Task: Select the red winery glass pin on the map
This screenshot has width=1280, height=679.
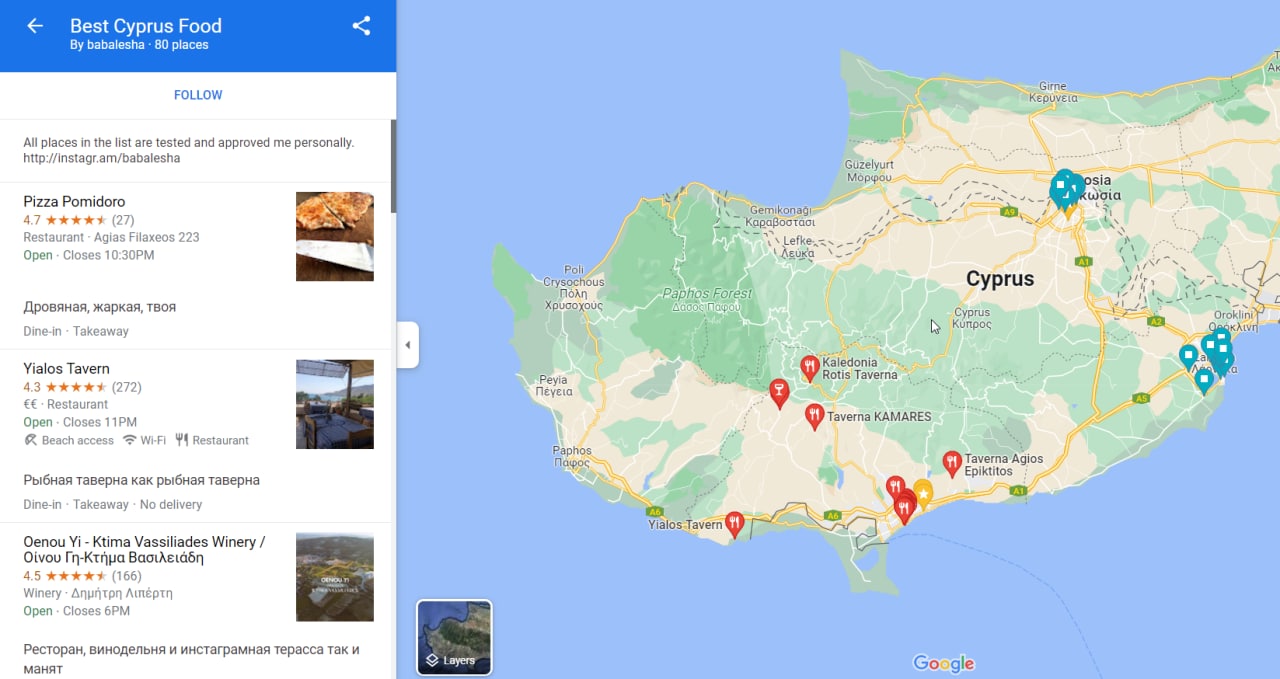Action: coord(779,392)
